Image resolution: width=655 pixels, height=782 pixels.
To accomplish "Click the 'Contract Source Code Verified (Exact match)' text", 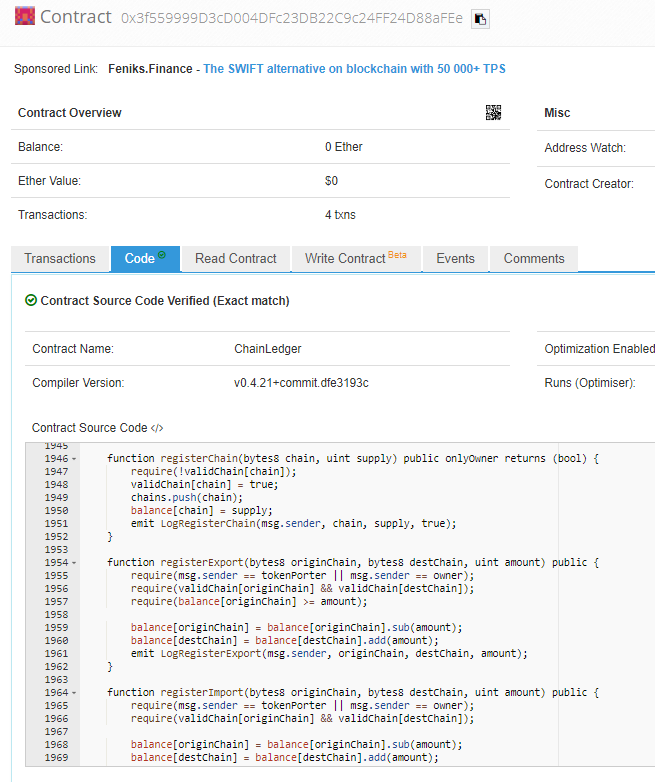I will 165,301.
